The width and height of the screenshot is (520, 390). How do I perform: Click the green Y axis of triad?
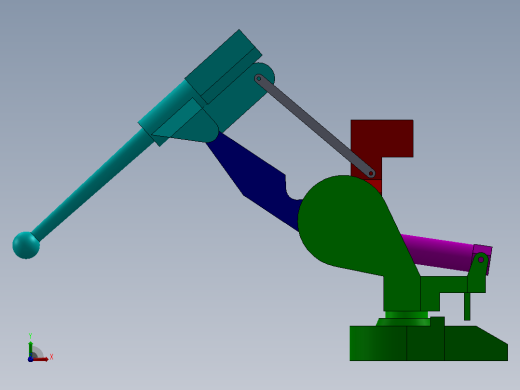[30, 348]
